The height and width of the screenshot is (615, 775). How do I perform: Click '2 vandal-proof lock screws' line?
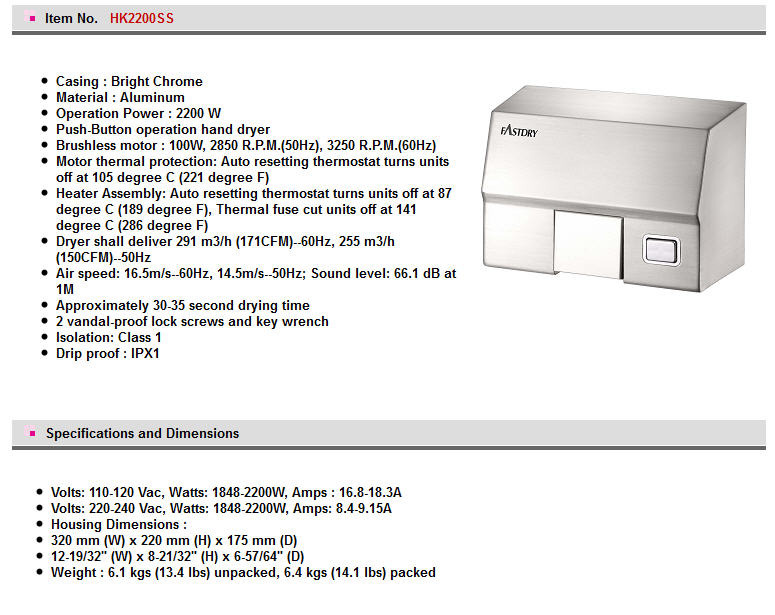coord(192,321)
